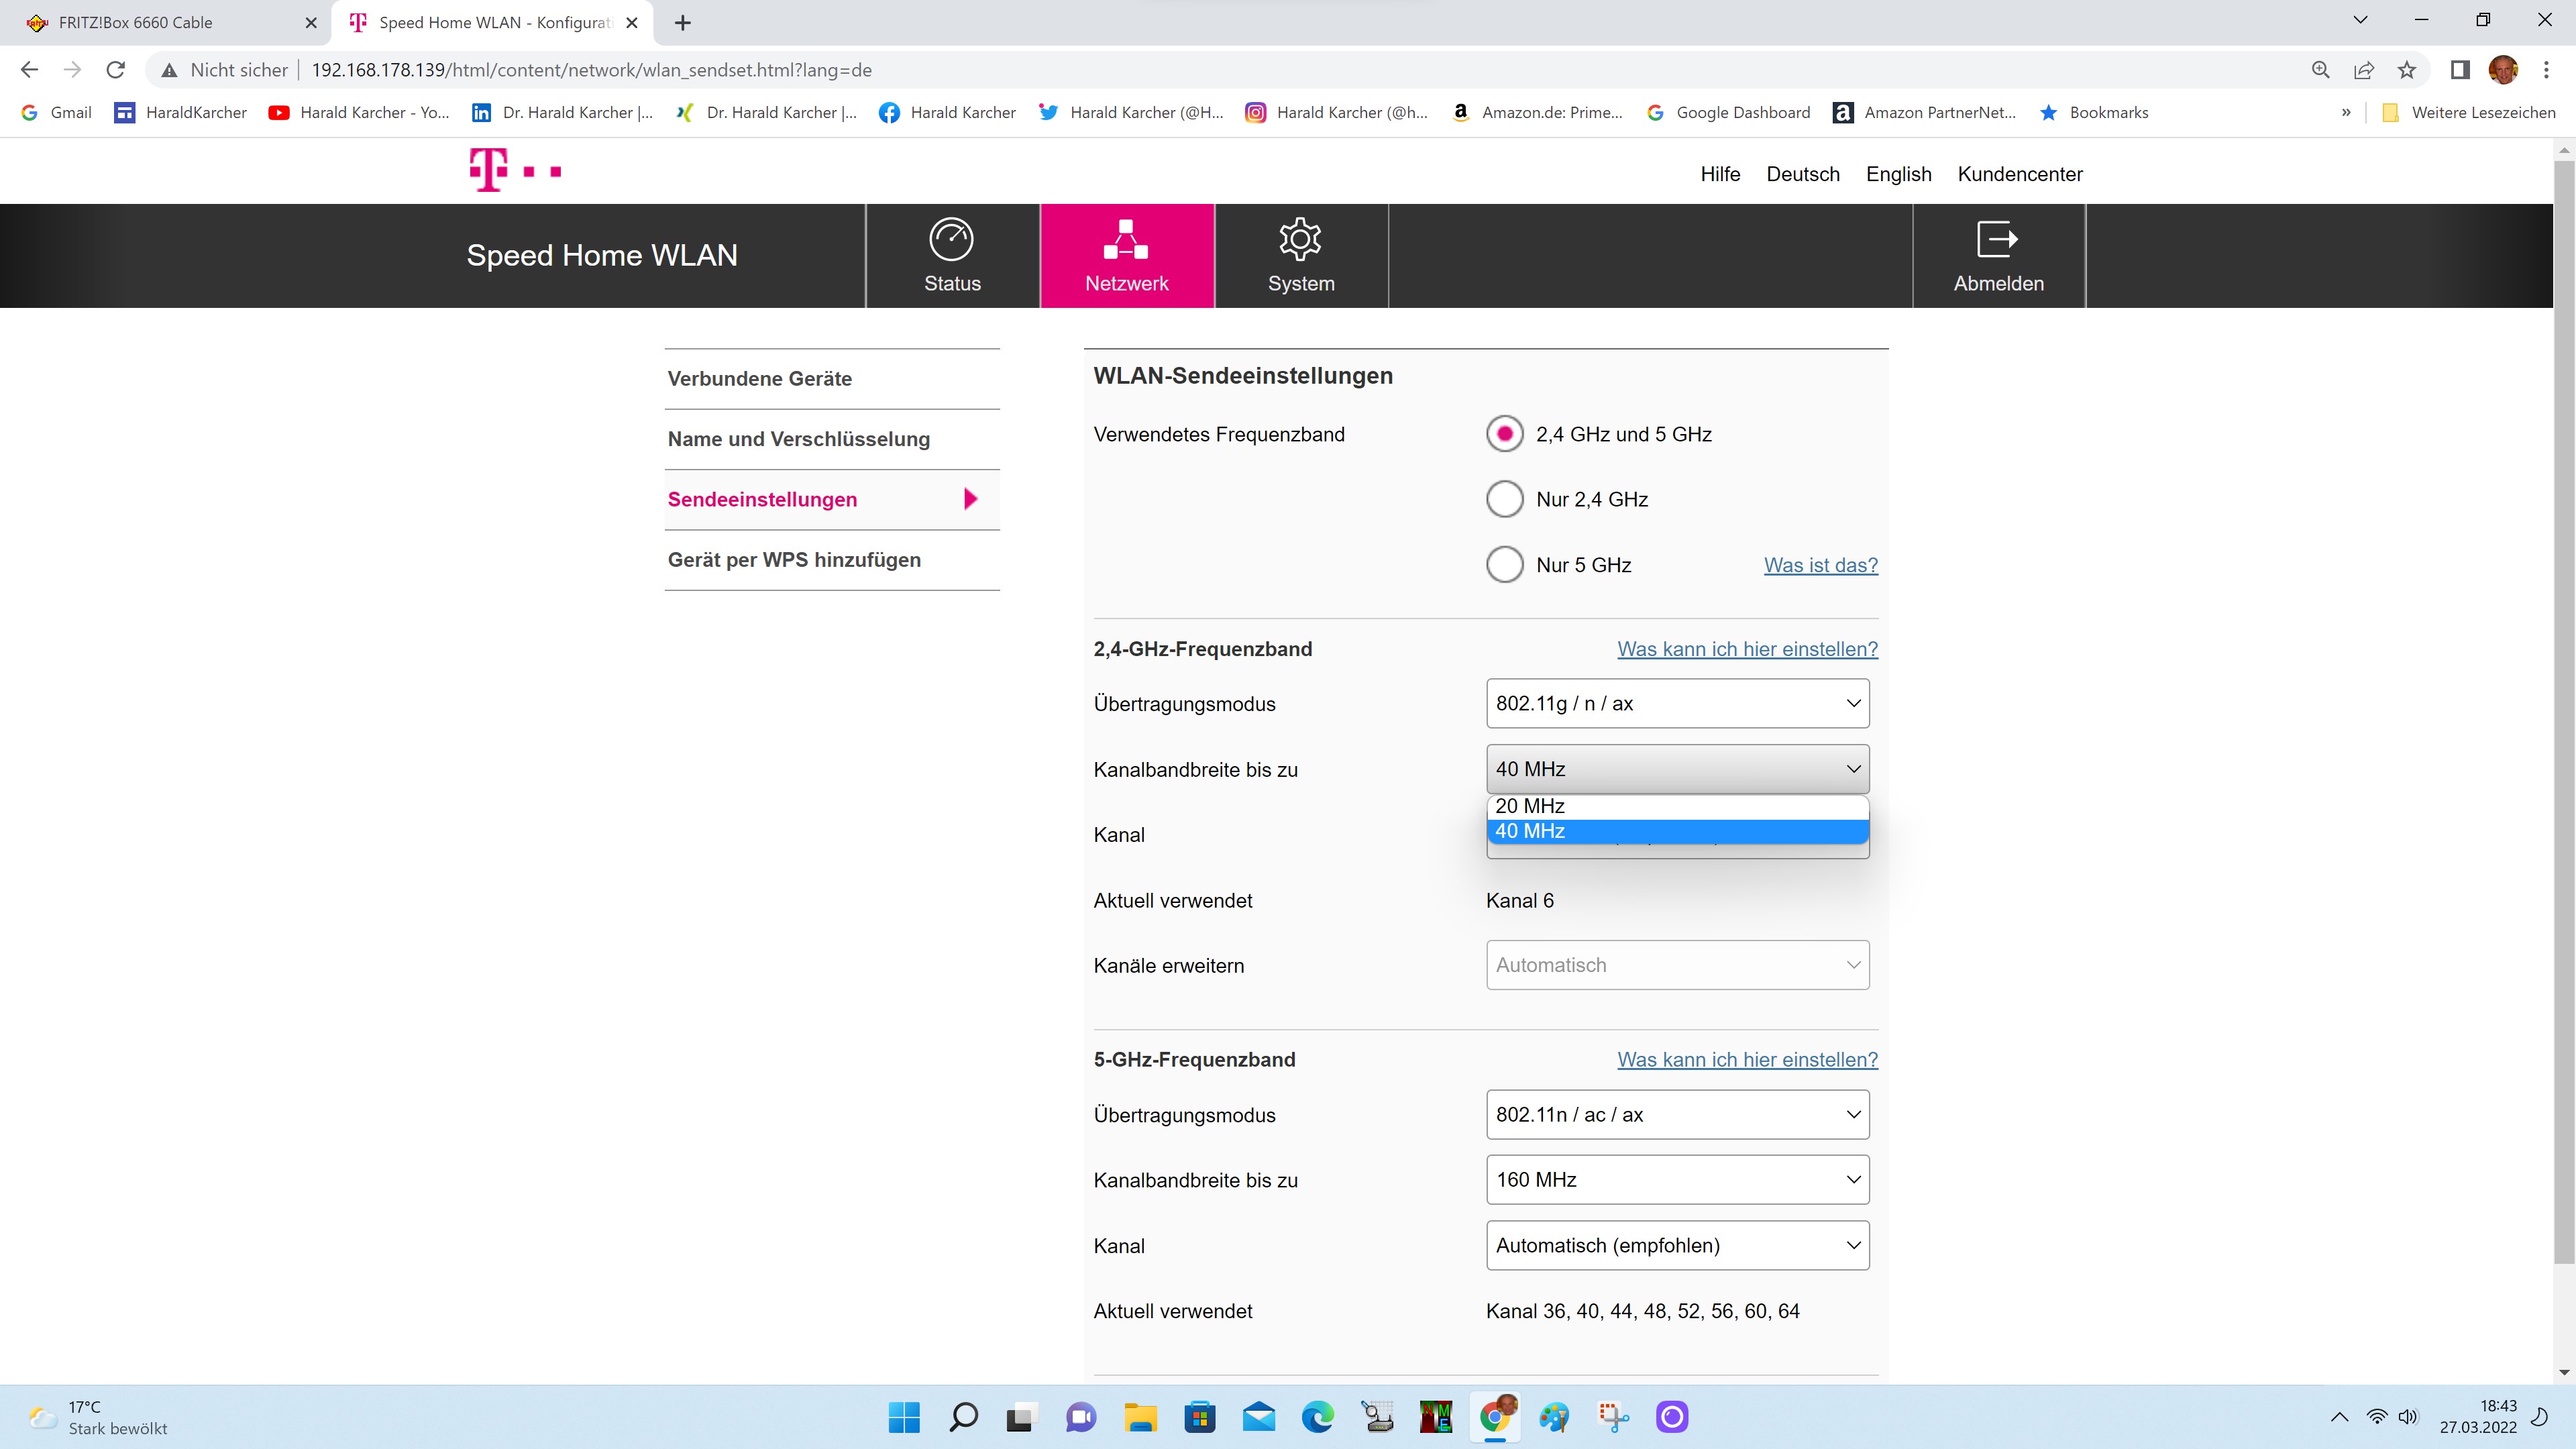Open File Explorer from taskbar
2576x1449 pixels.
(1140, 1417)
